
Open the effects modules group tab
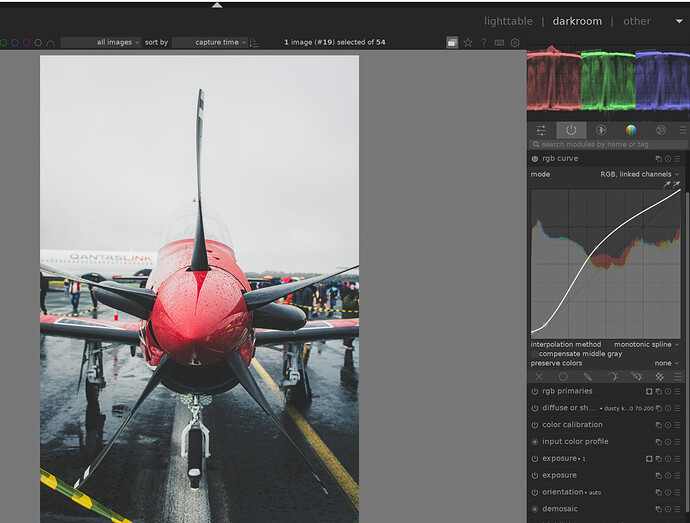(661, 130)
